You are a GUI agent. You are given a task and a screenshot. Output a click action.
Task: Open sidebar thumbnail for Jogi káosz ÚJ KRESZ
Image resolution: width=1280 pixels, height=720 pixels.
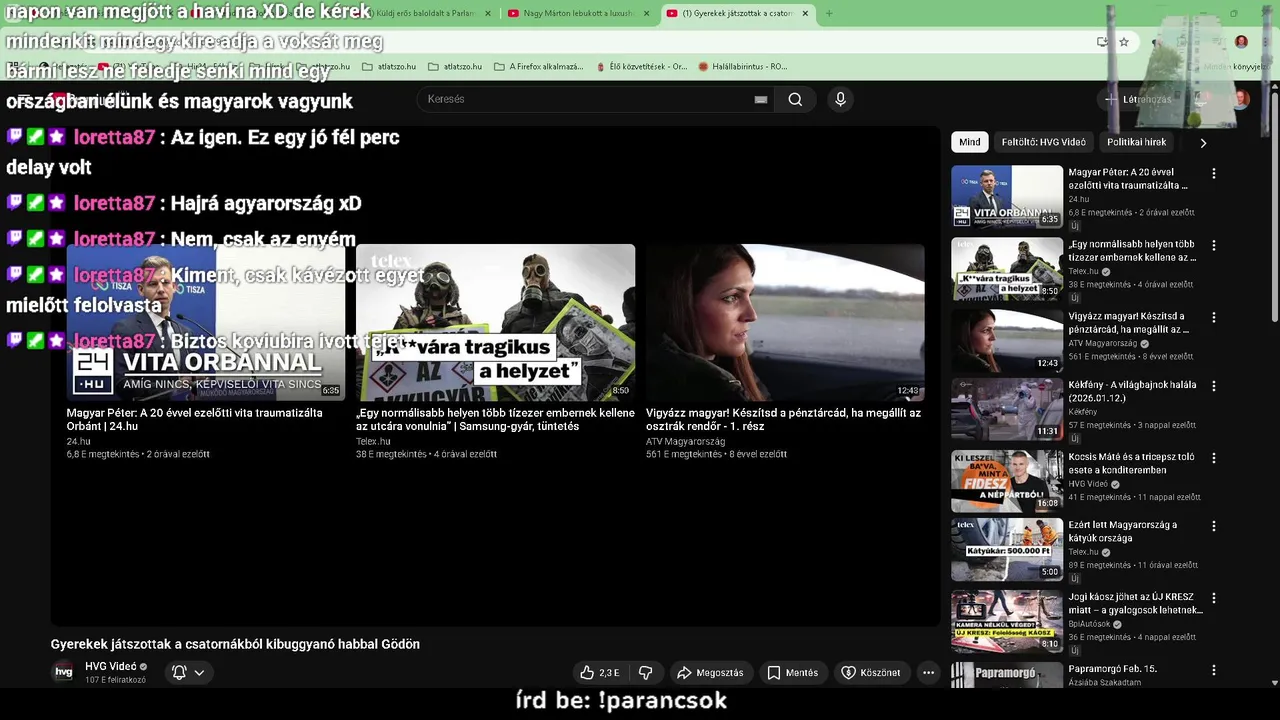1007,621
